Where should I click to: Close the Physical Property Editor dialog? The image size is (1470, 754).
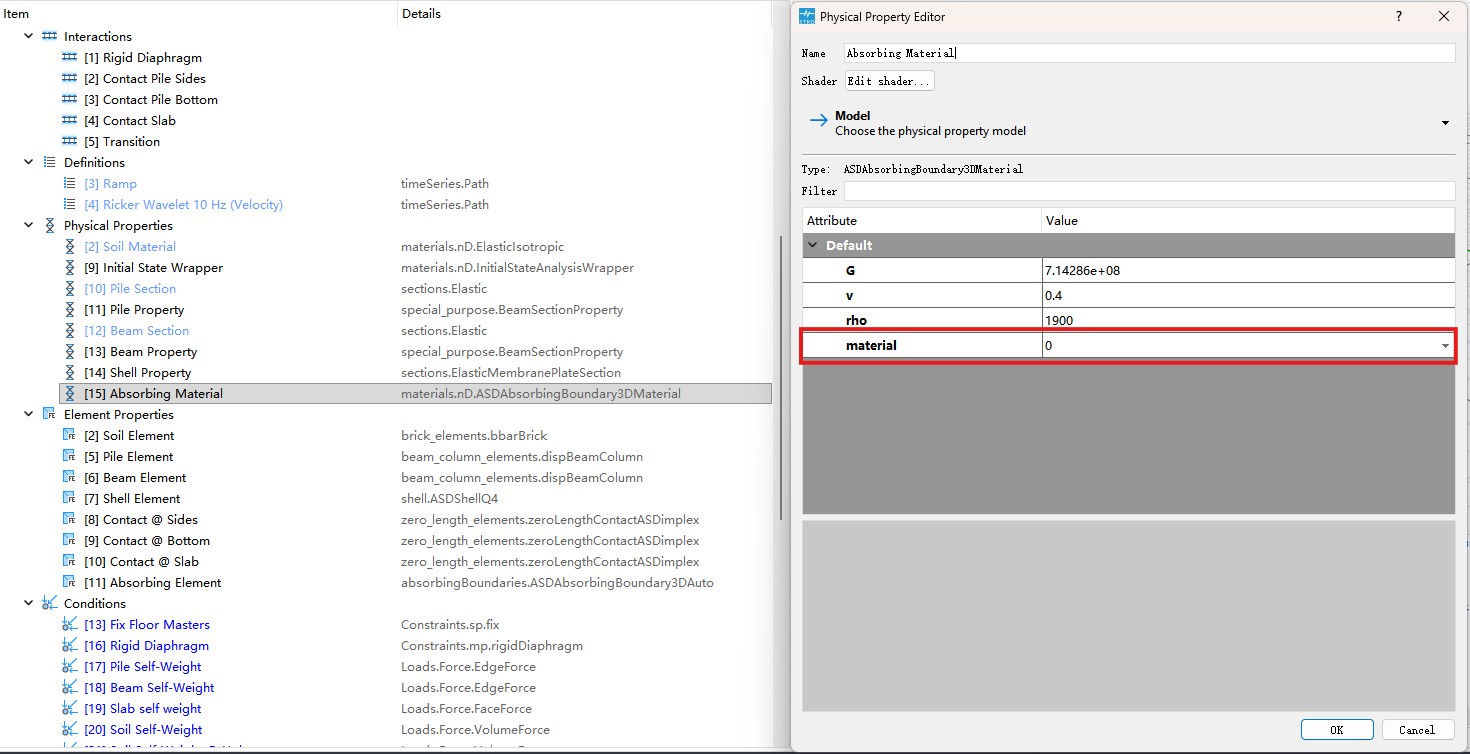point(1444,16)
